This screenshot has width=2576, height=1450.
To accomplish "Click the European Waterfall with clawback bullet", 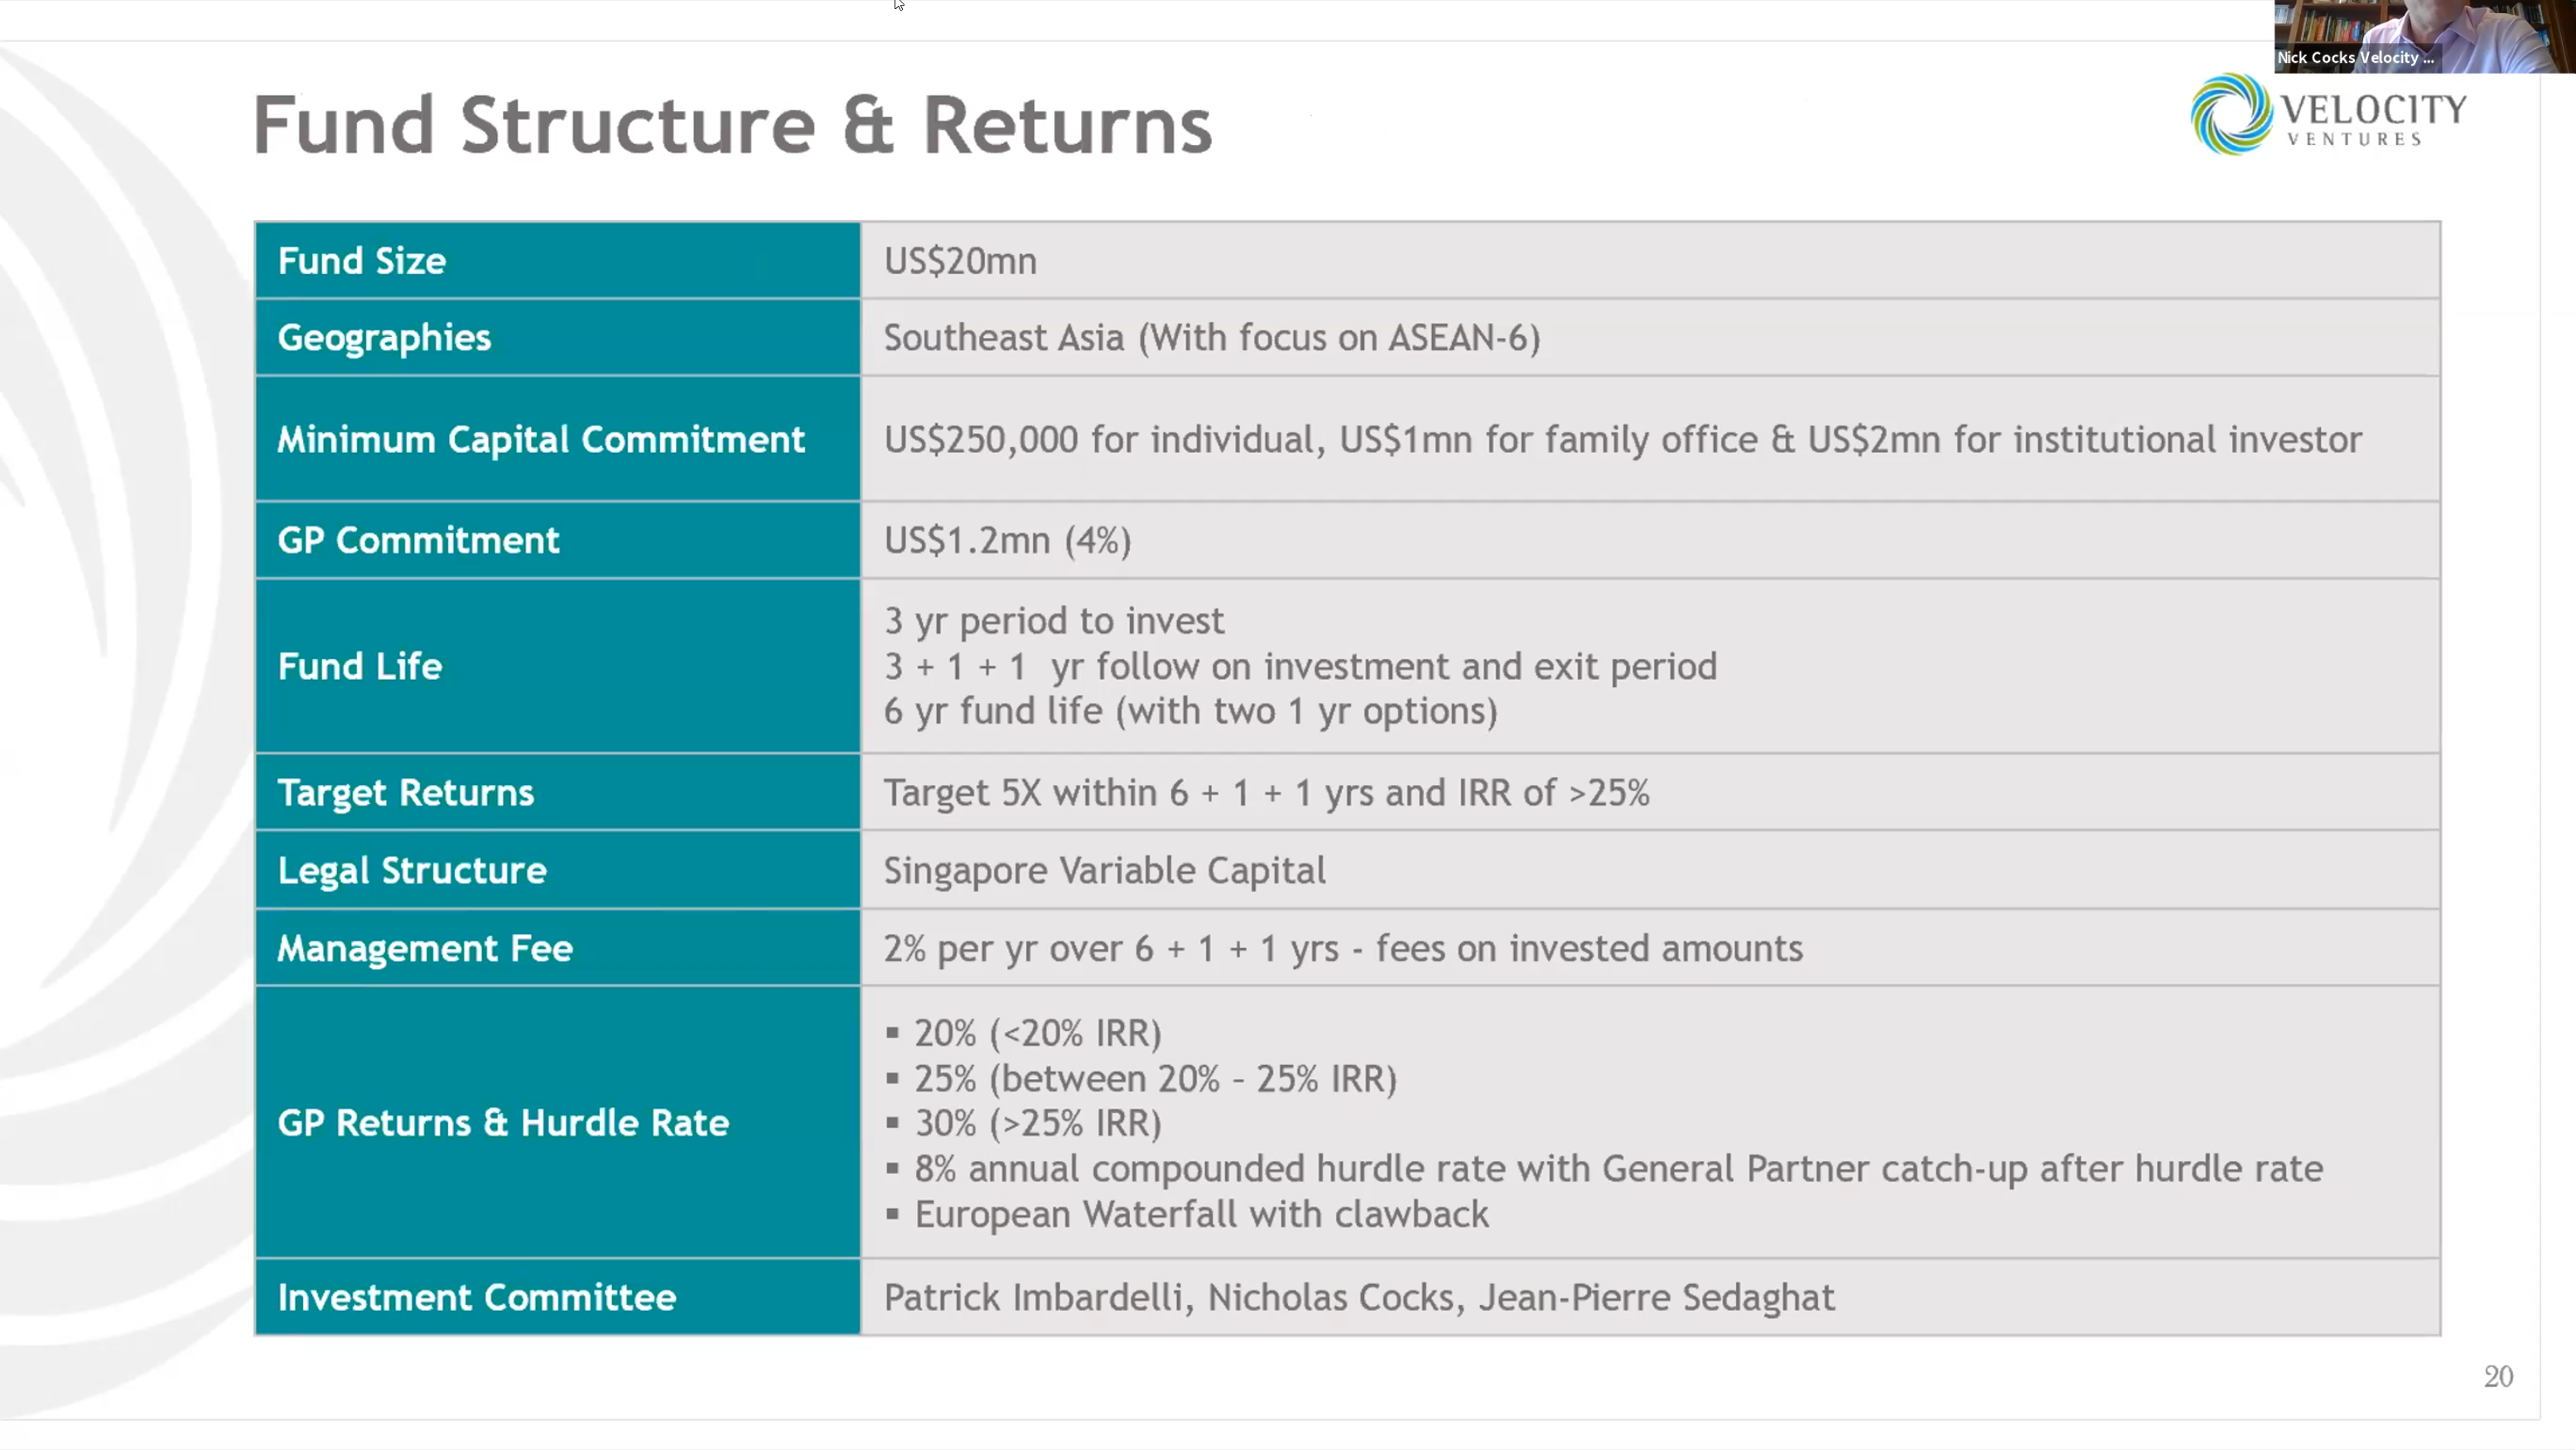I will pyautogui.click(x=1201, y=1215).
